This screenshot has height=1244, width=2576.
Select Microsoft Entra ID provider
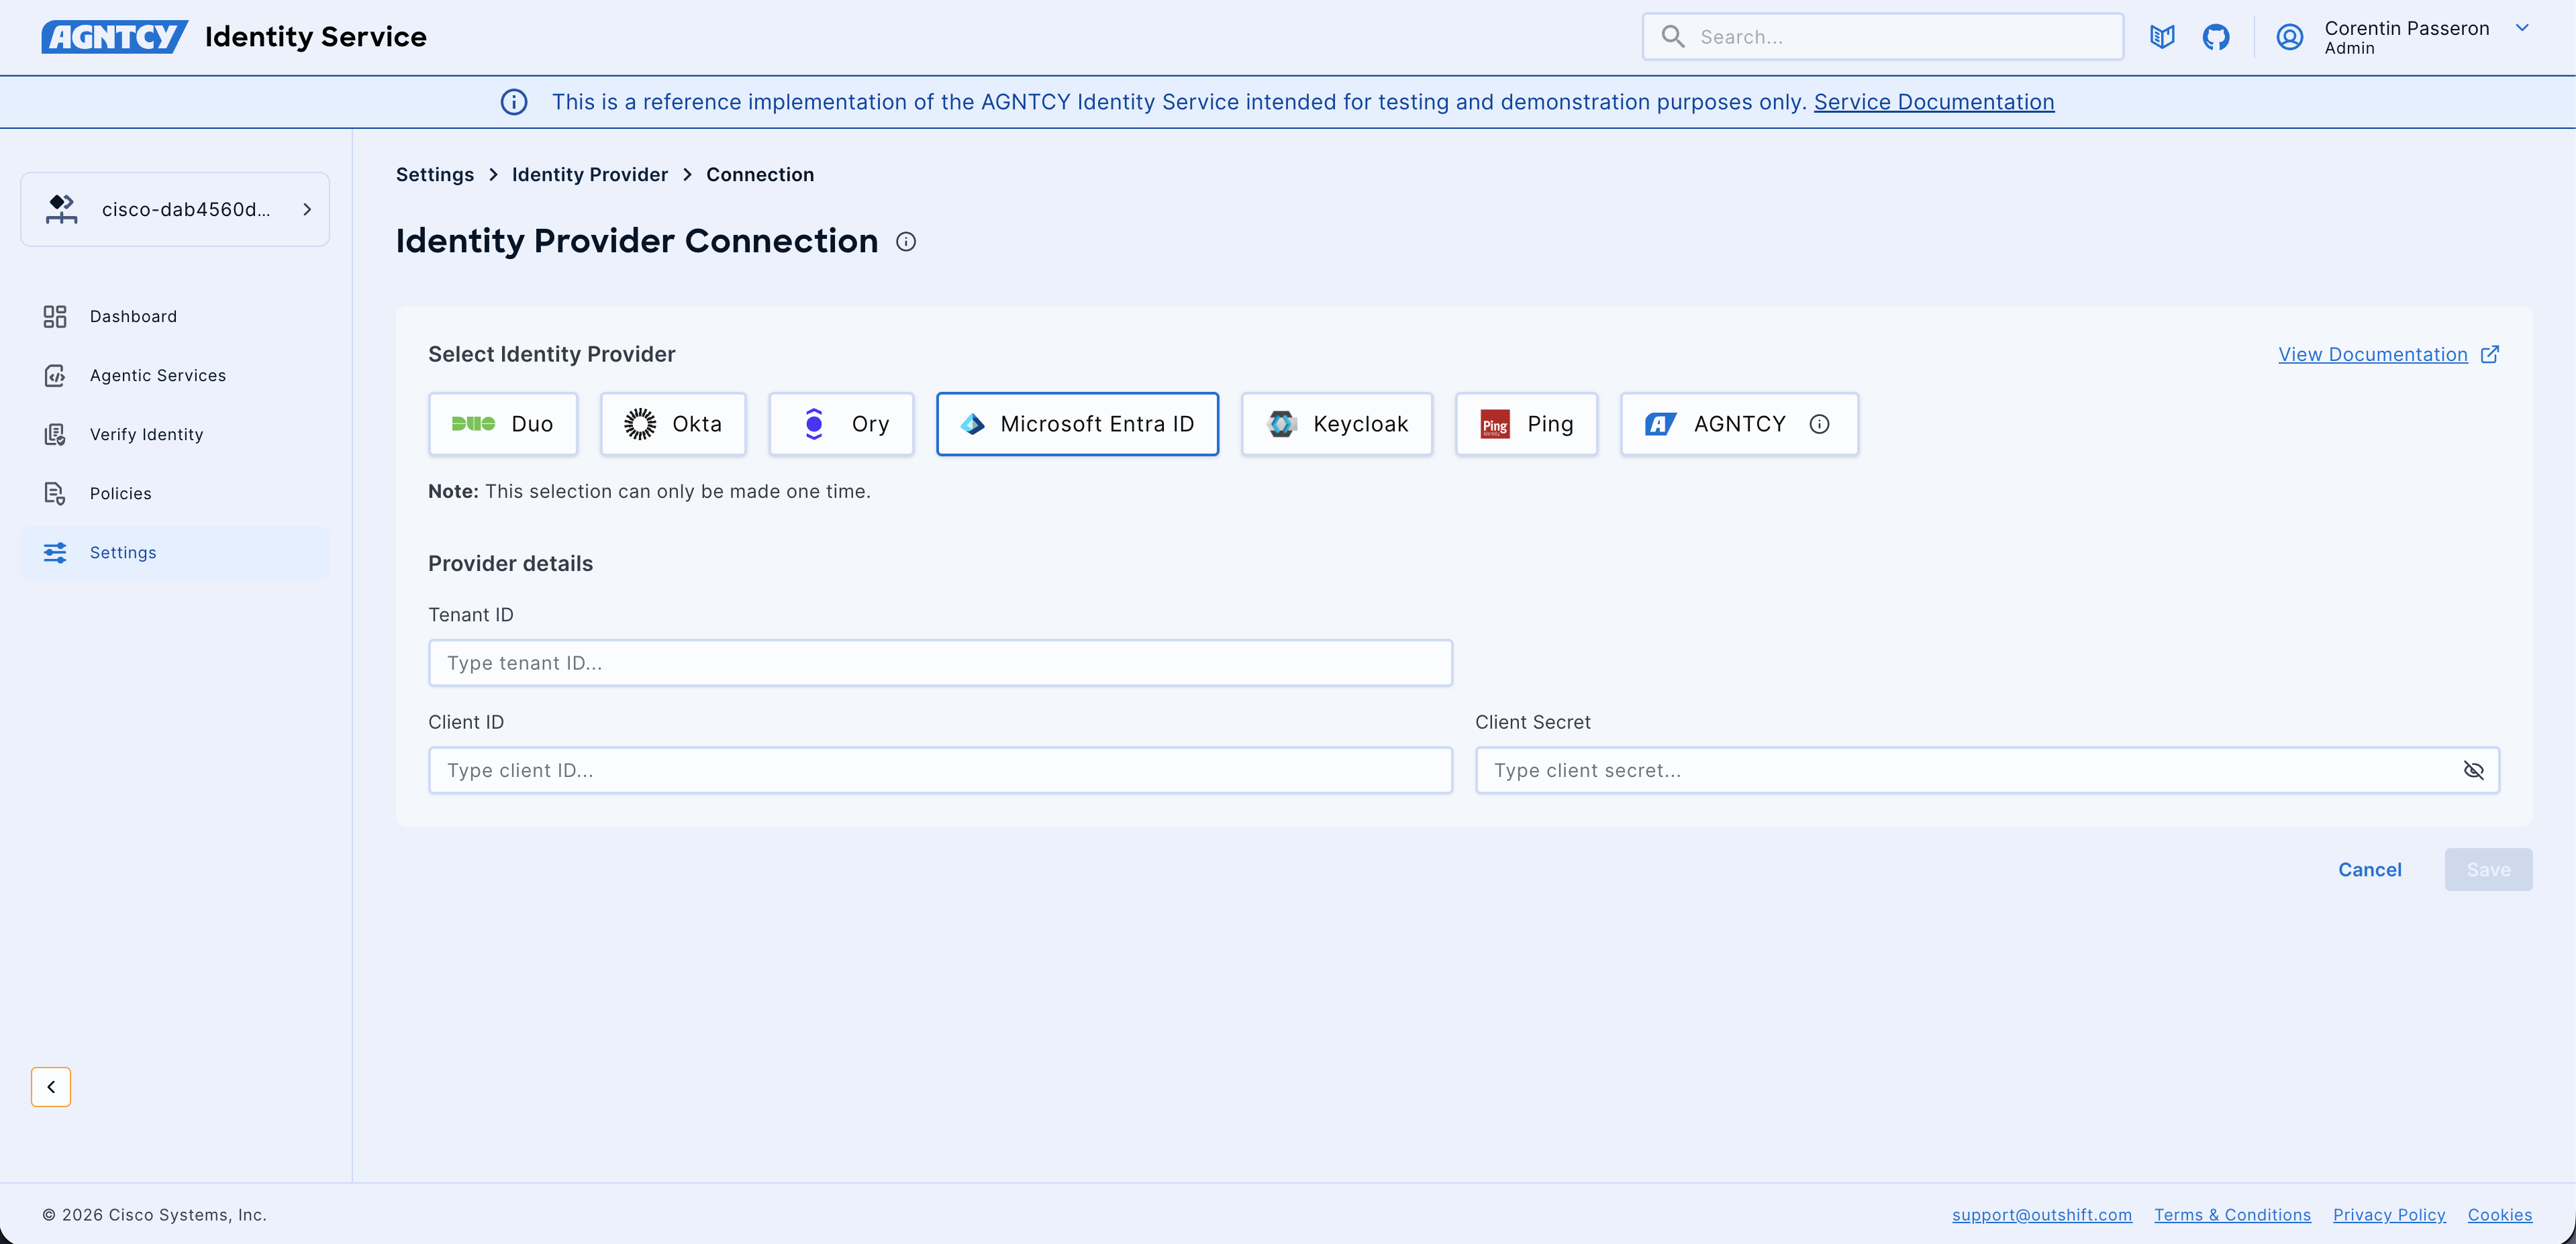(x=1077, y=424)
